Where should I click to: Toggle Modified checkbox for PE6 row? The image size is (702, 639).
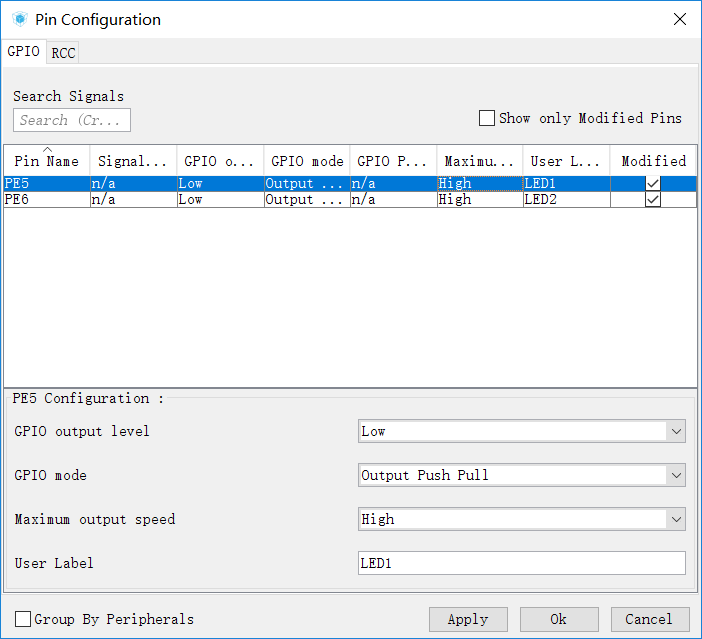[653, 199]
